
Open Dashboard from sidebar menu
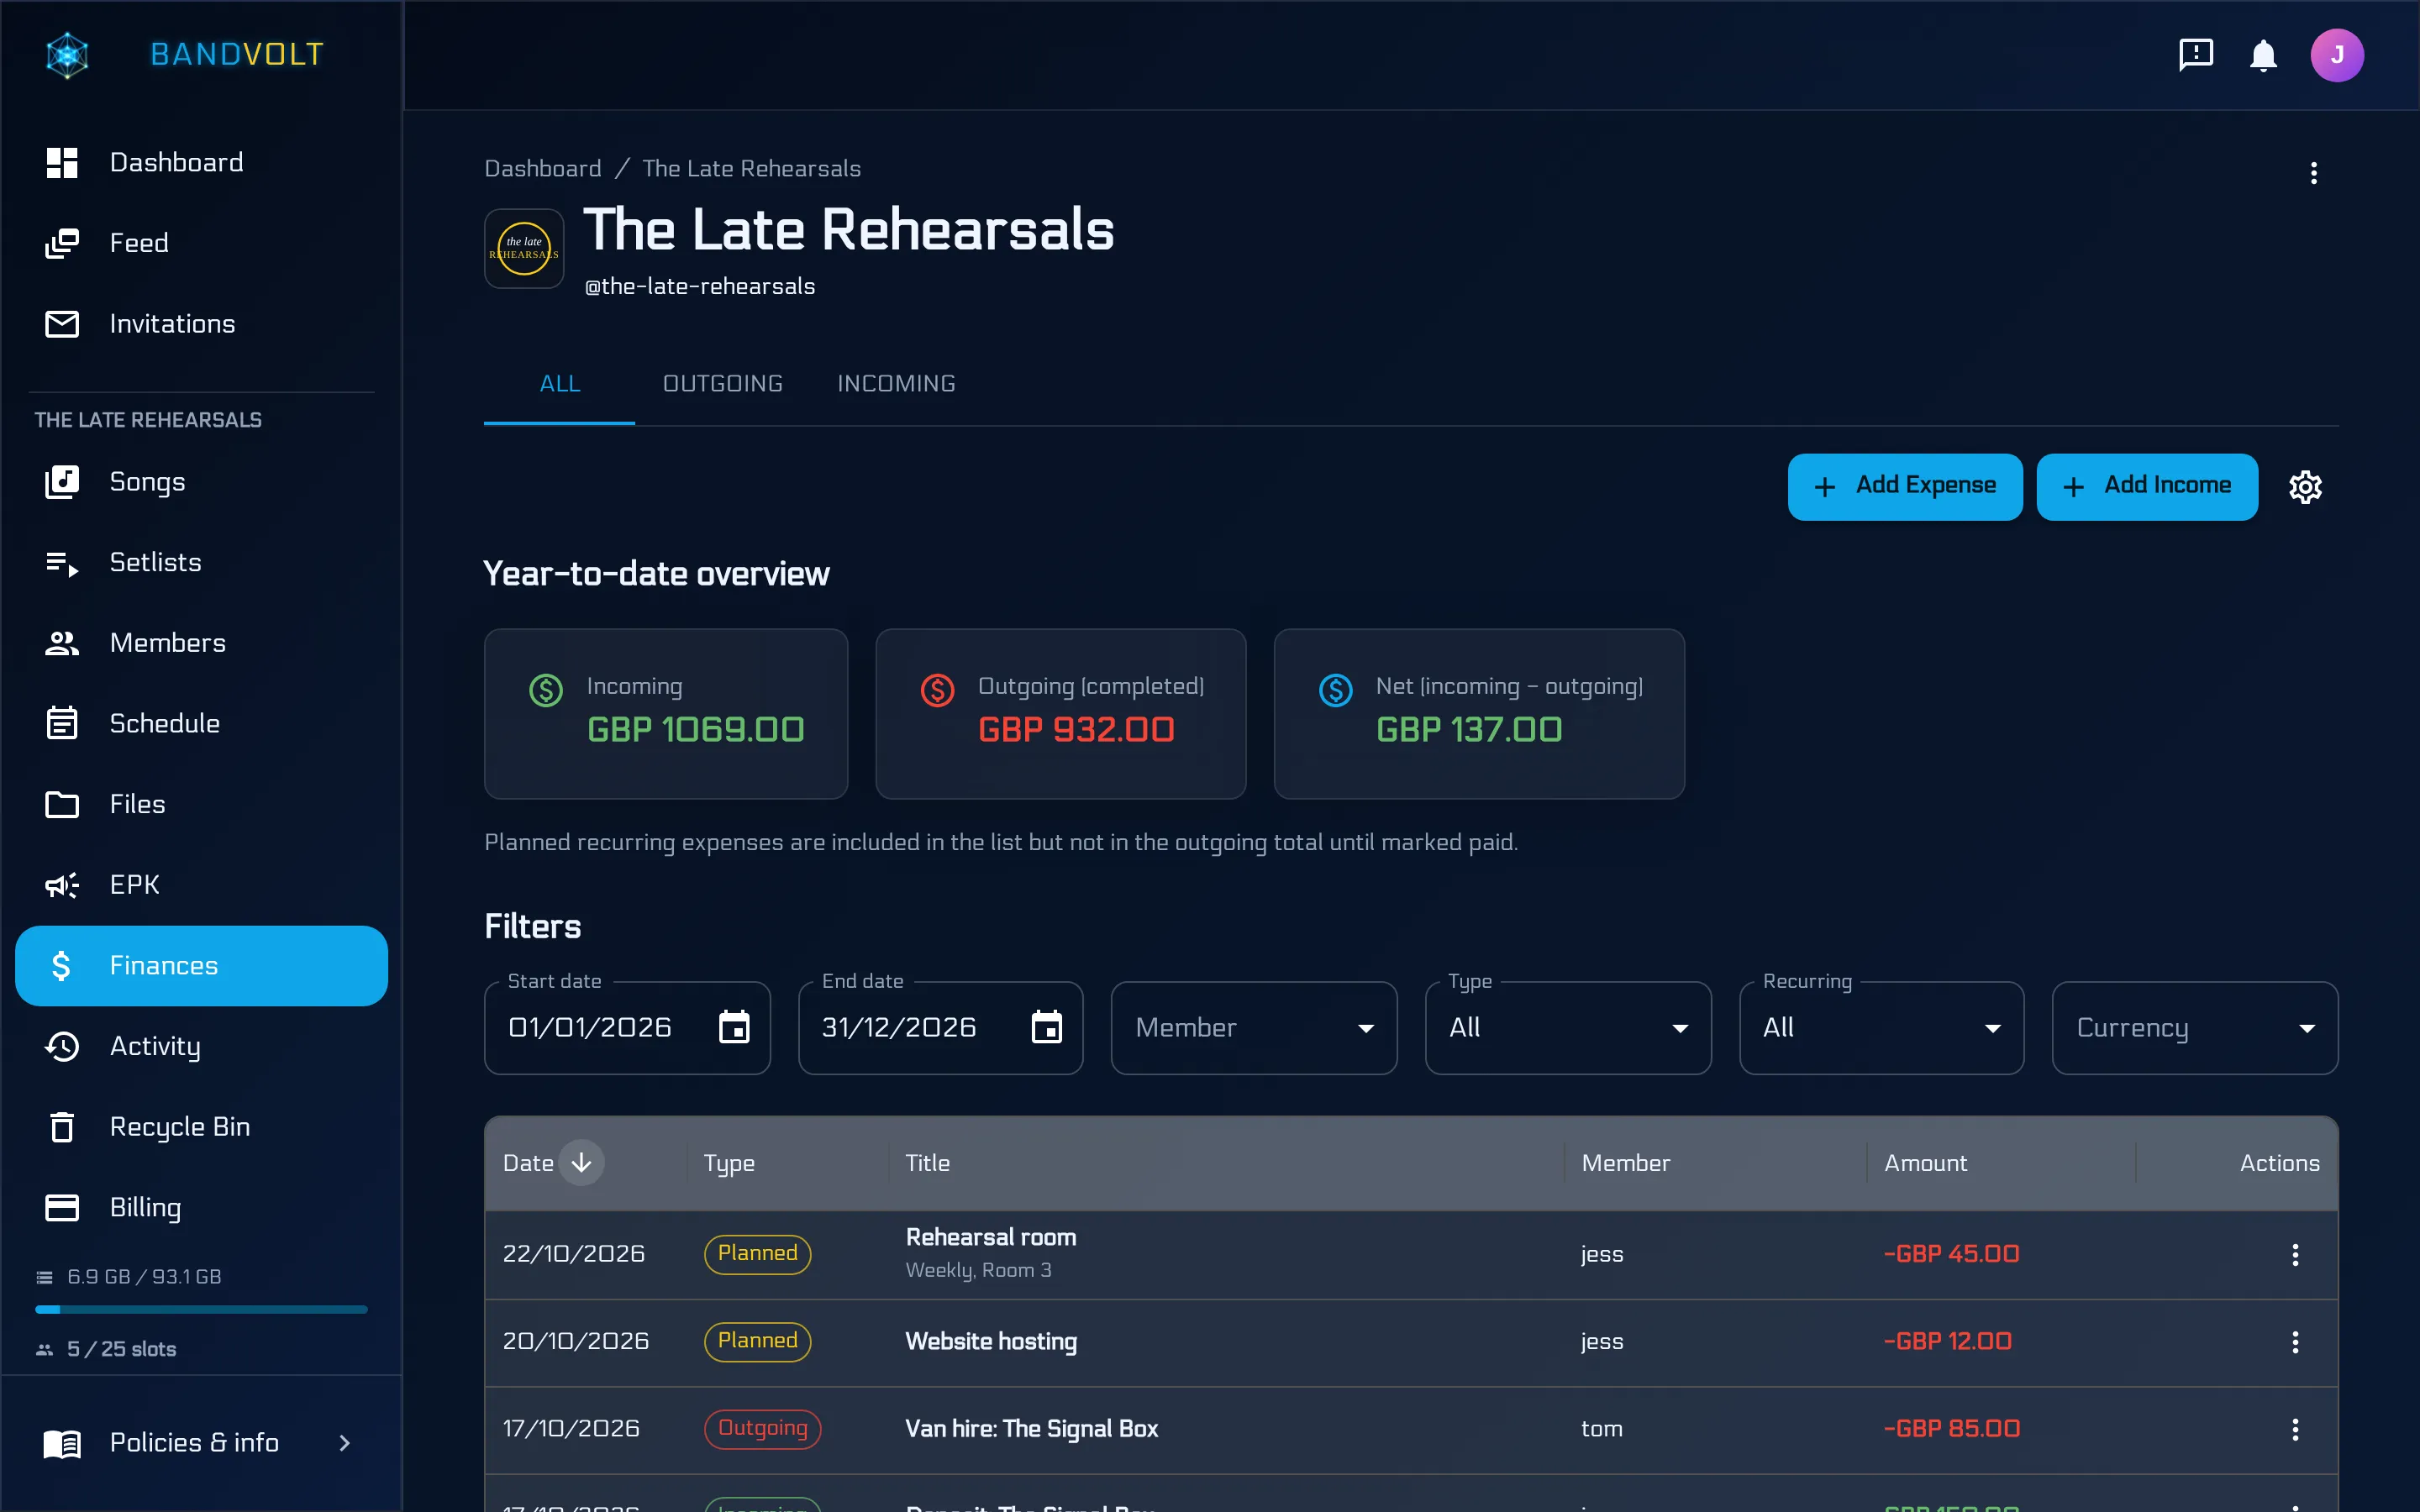(201, 162)
